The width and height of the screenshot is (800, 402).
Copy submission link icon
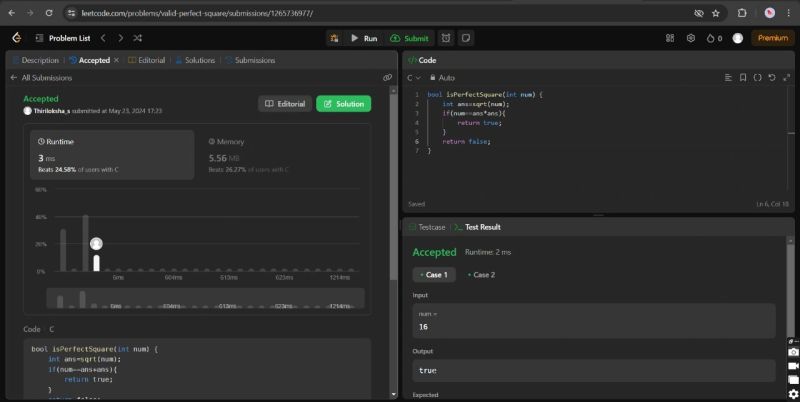pos(387,78)
